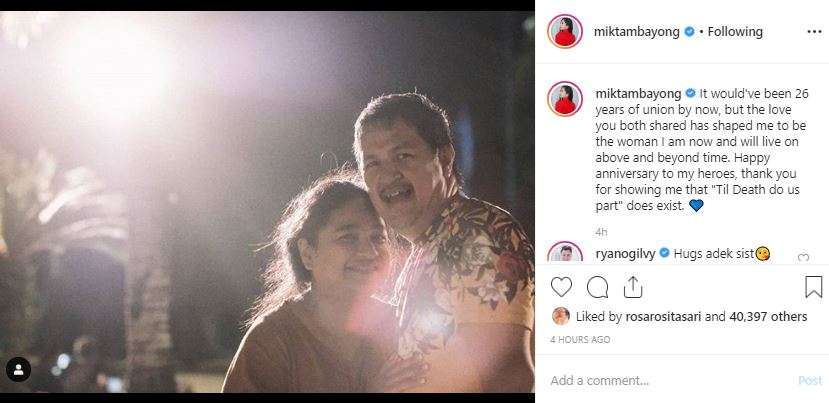Like the post with the heart icon
This screenshot has width=829, height=403.
pyautogui.click(x=562, y=287)
